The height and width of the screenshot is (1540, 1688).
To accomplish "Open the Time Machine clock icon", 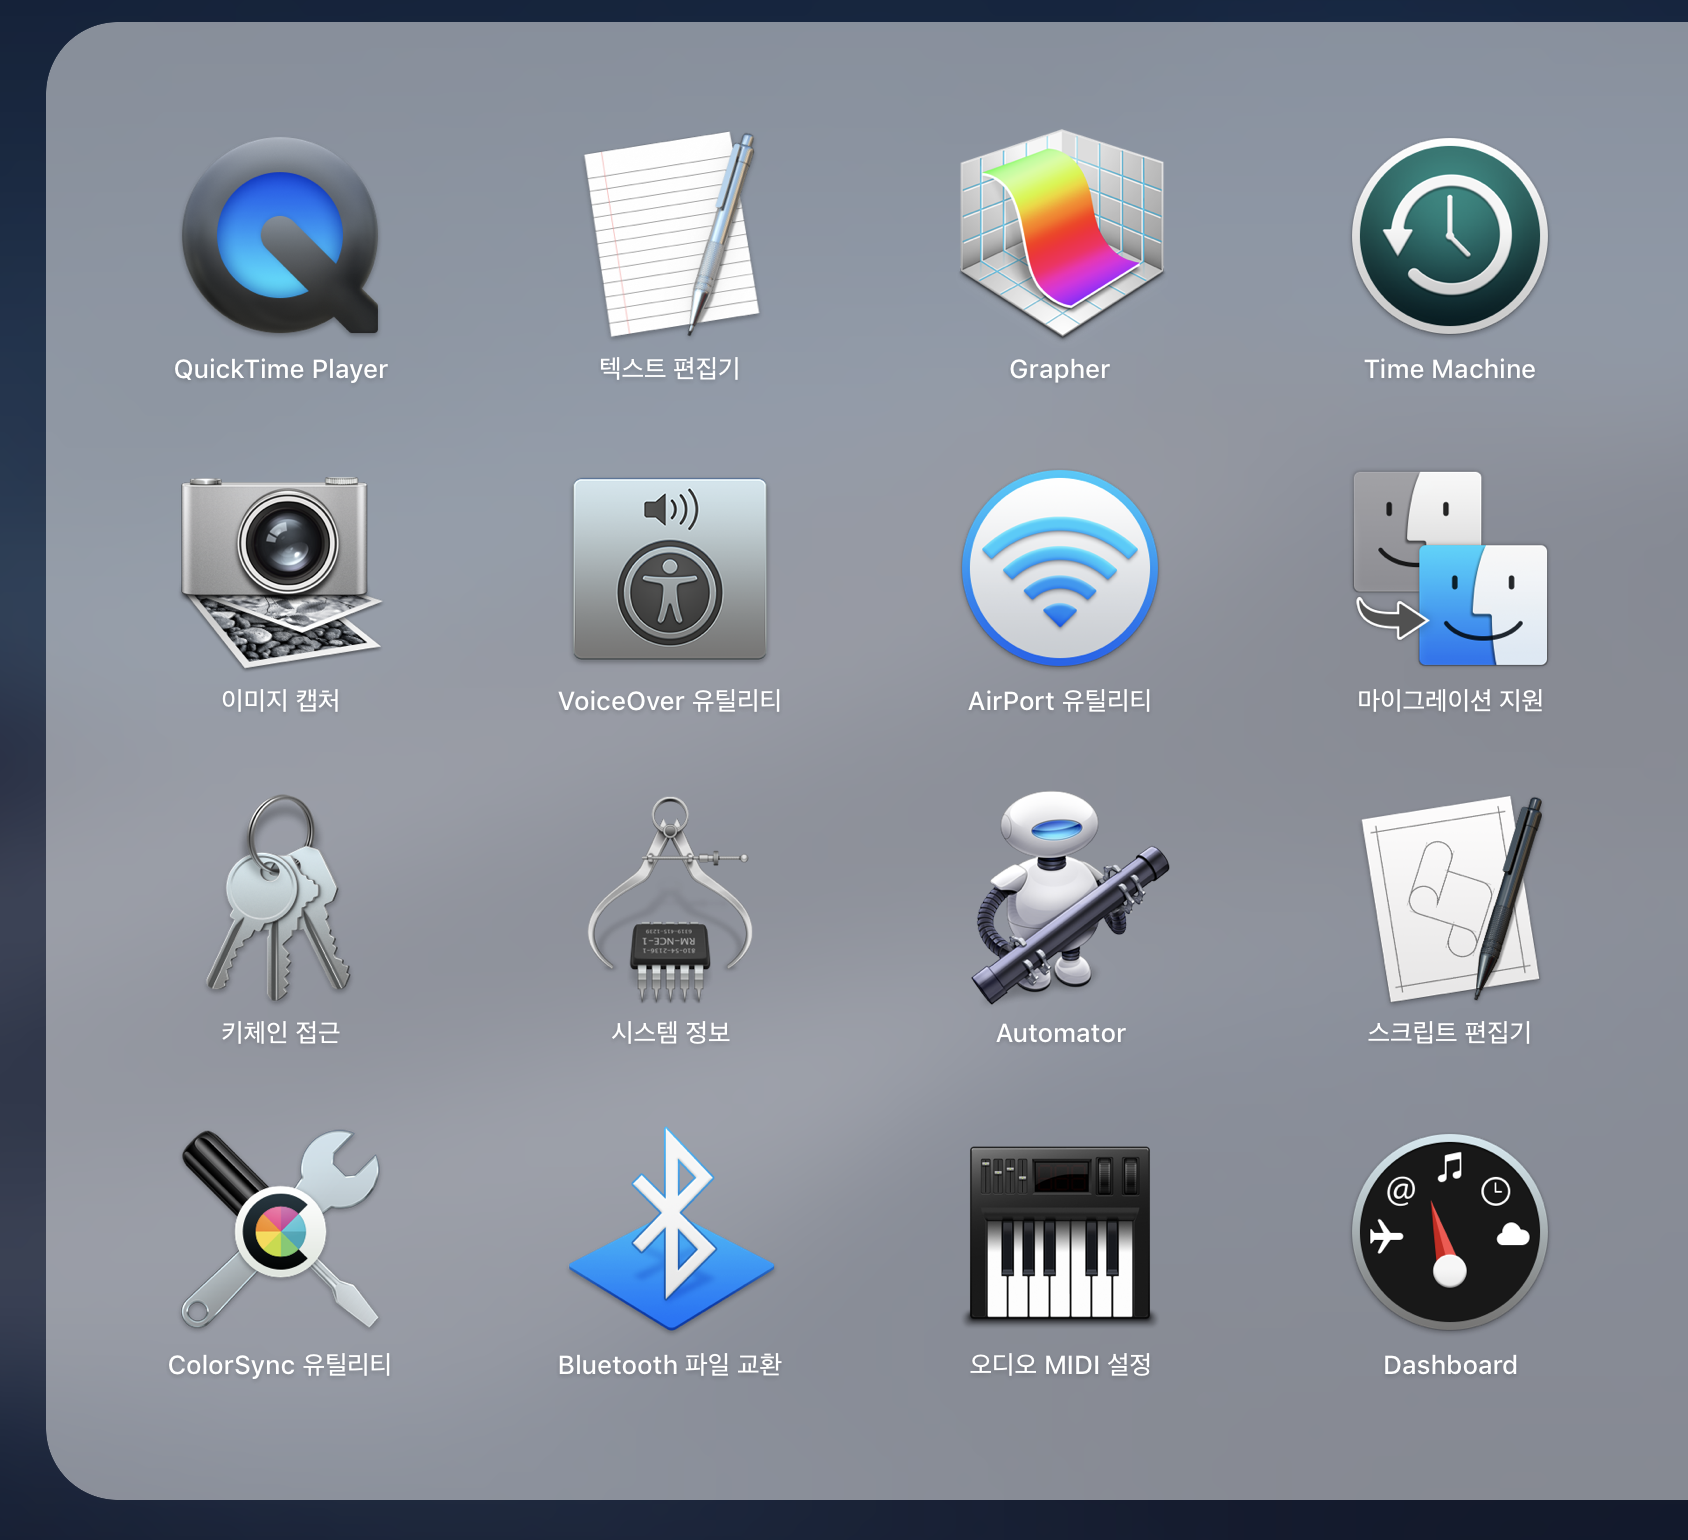I will pyautogui.click(x=1450, y=236).
